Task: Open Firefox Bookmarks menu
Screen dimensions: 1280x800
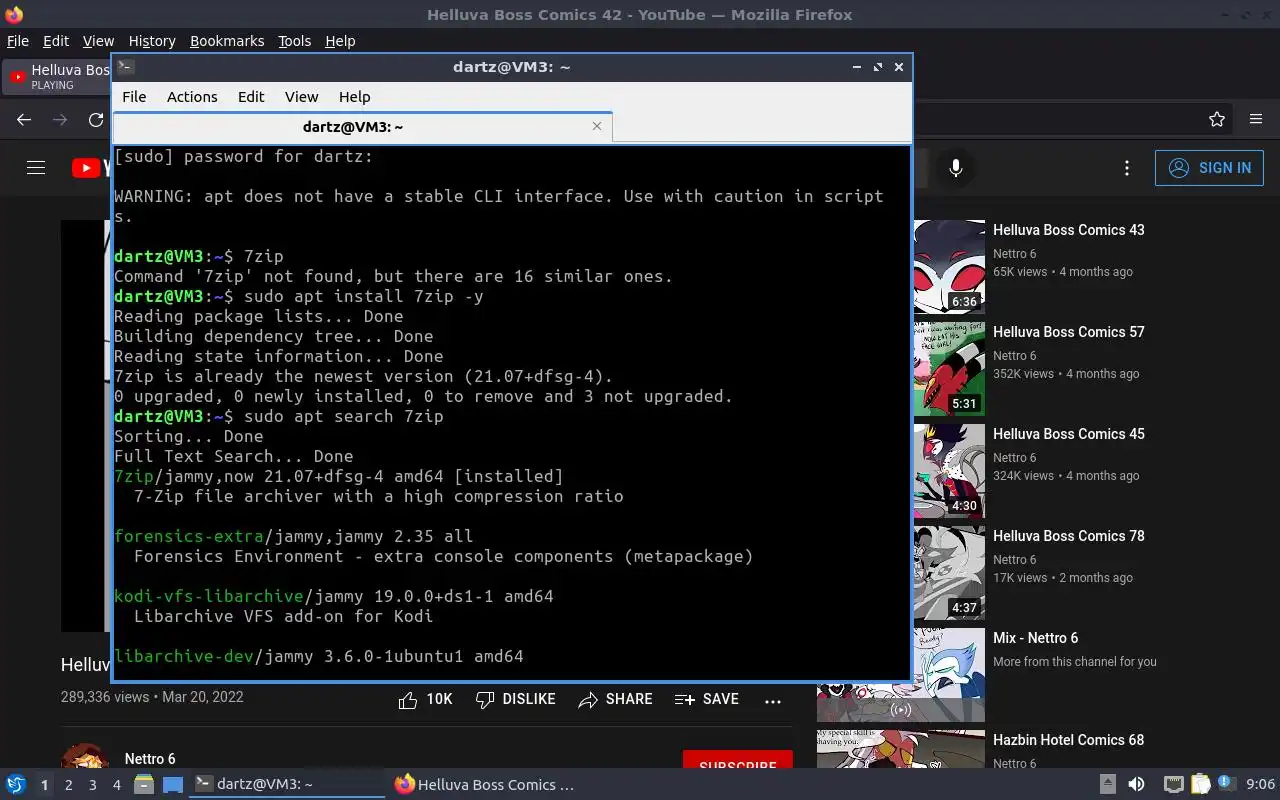Action: point(227,41)
